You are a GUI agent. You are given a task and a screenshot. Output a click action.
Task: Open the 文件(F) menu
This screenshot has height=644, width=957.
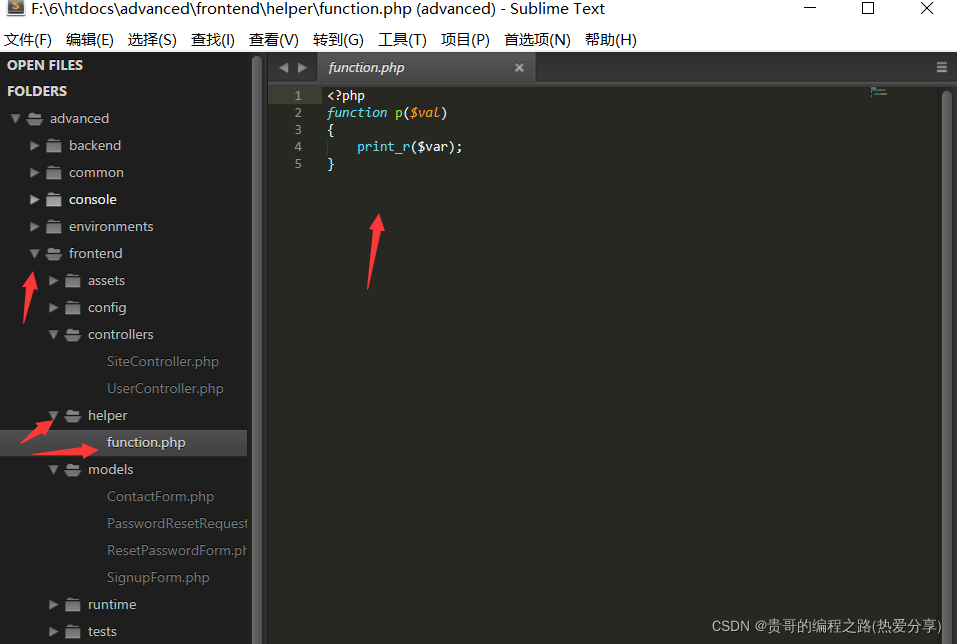(27, 40)
